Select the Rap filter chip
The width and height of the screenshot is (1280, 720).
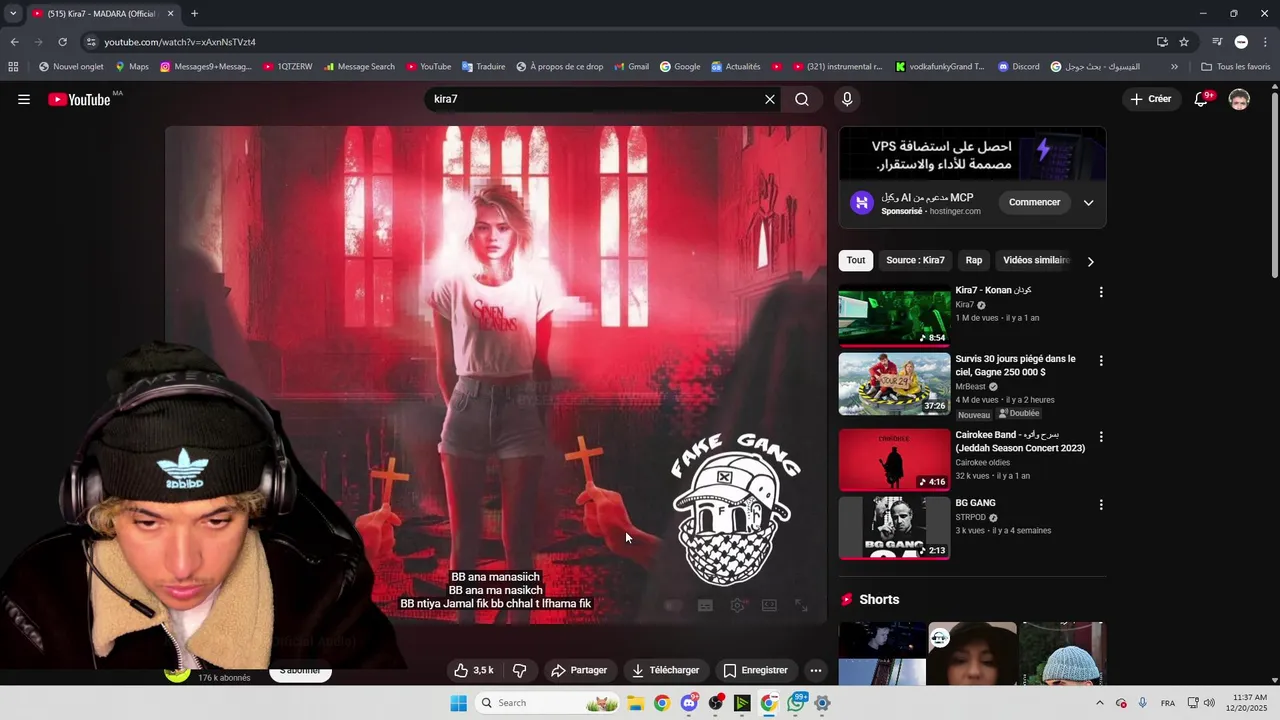[974, 260]
